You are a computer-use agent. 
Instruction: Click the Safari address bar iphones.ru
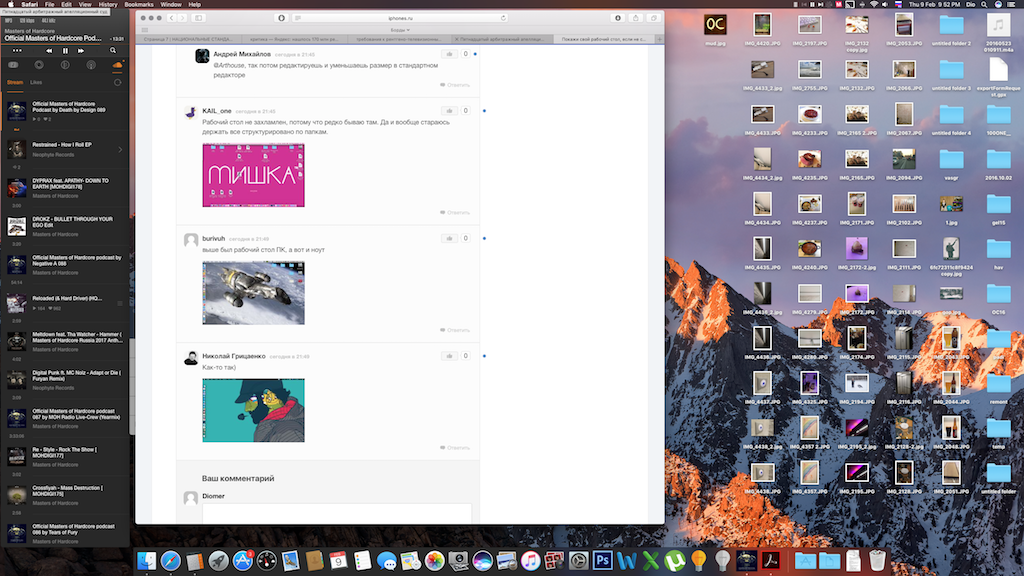[400, 18]
